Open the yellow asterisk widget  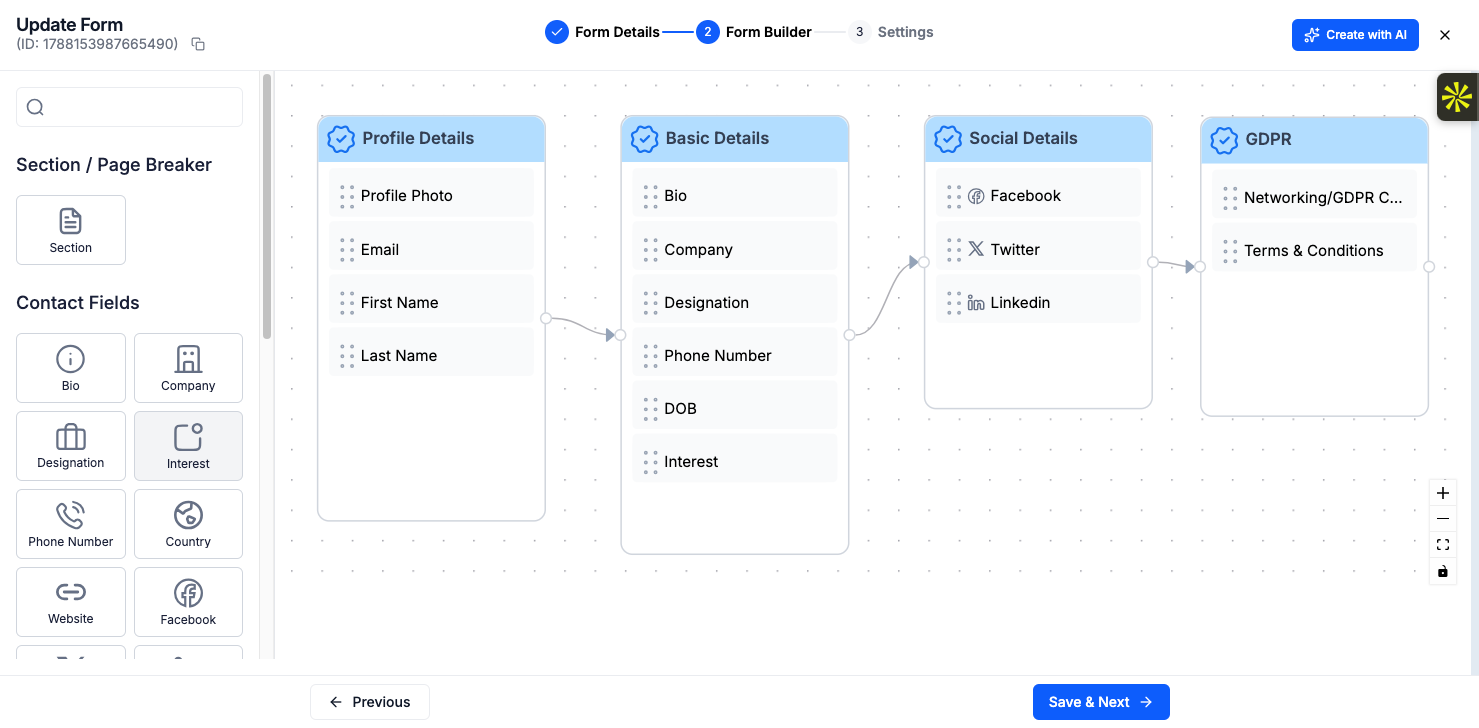[1457, 97]
